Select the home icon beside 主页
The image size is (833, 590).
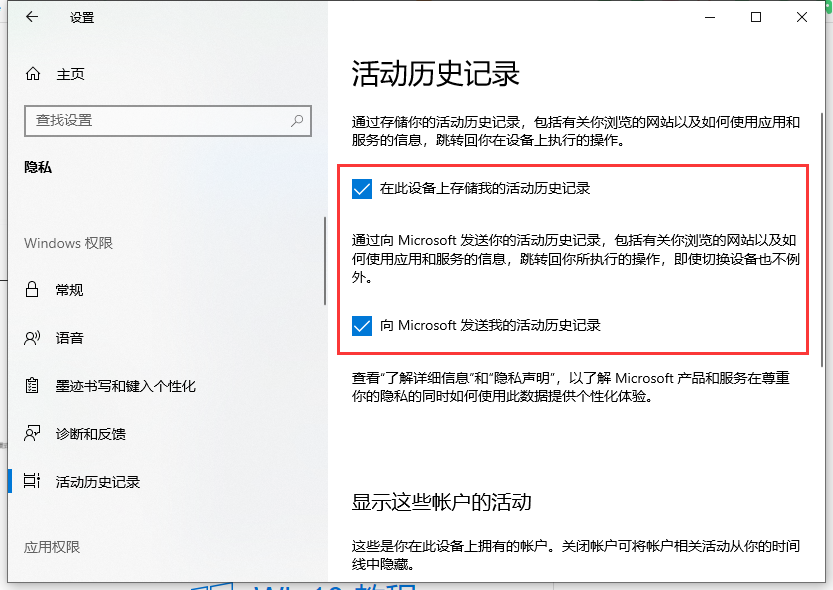[x=31, y=73]
